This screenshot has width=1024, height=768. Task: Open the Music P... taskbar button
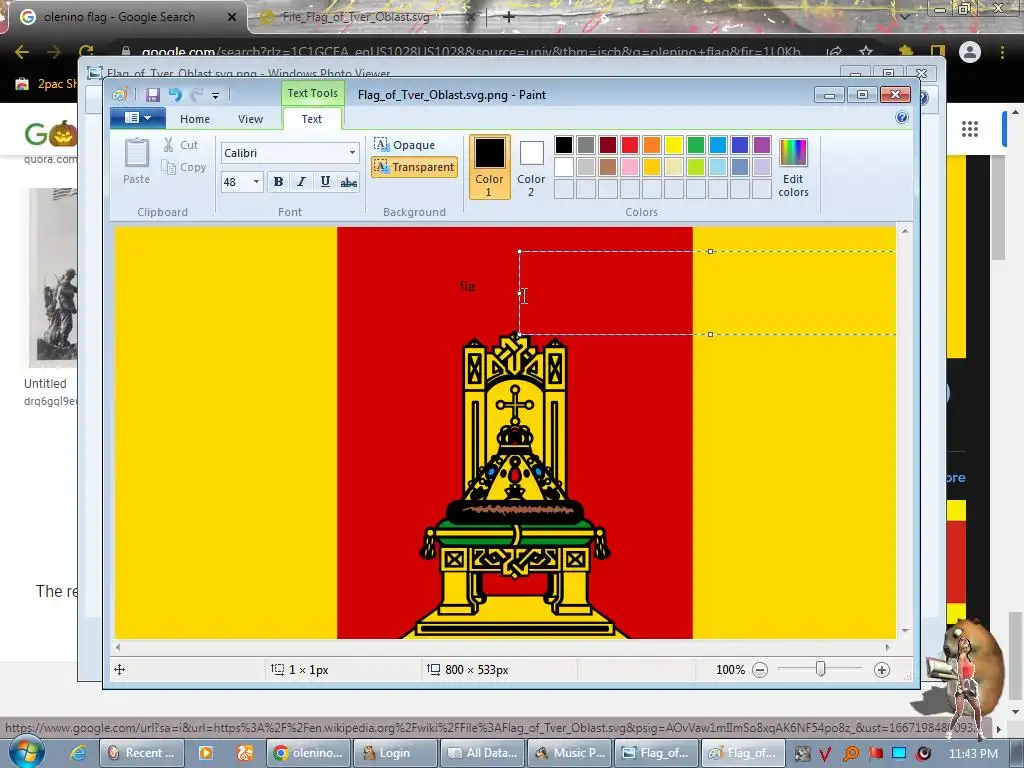click(x=569, y=753)
